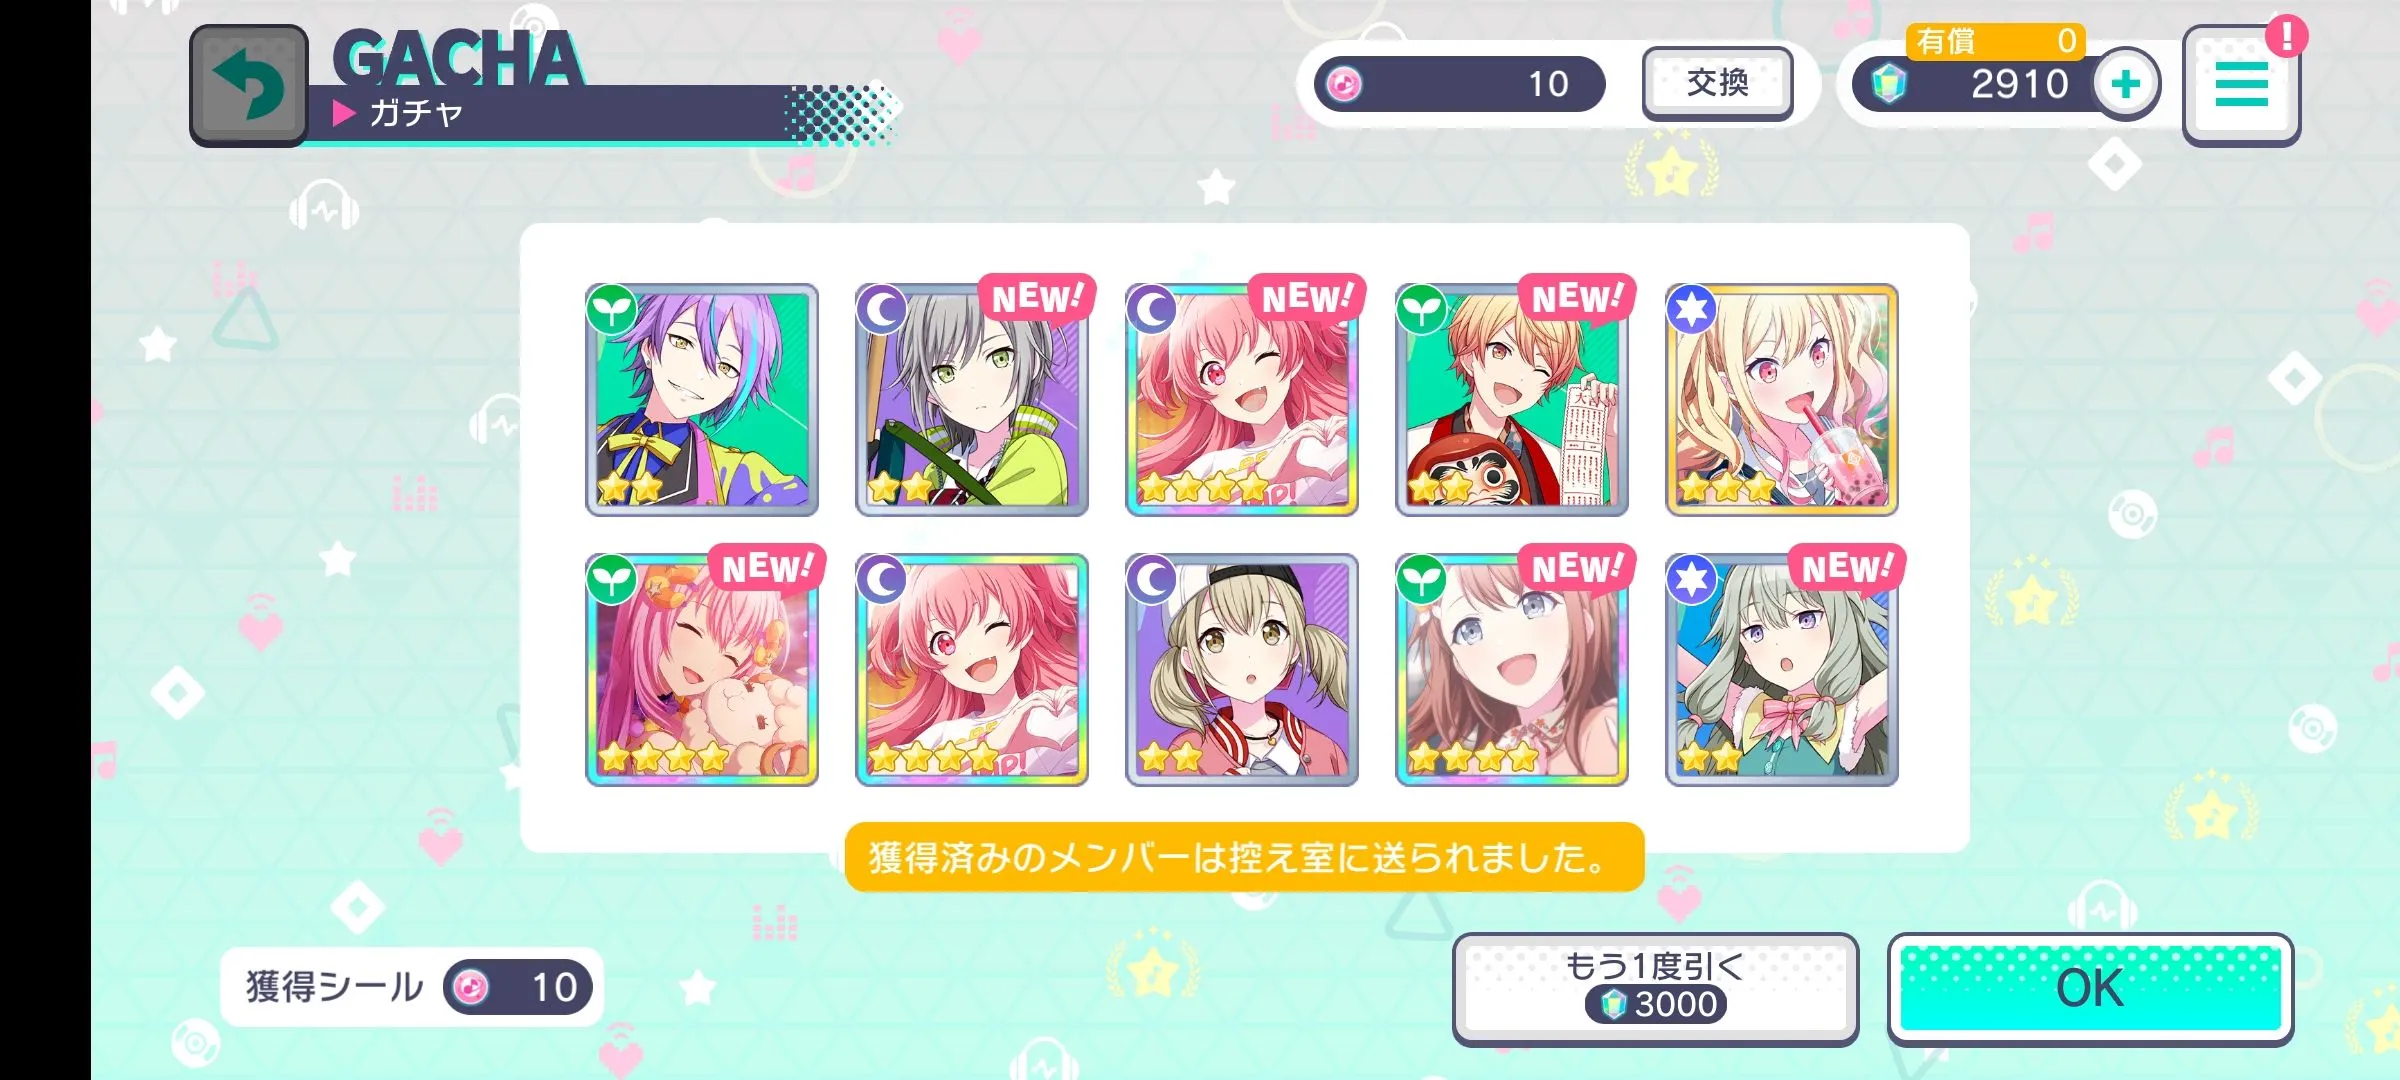Select the blonde girl drinking bubble tea card

[1782, 400]
